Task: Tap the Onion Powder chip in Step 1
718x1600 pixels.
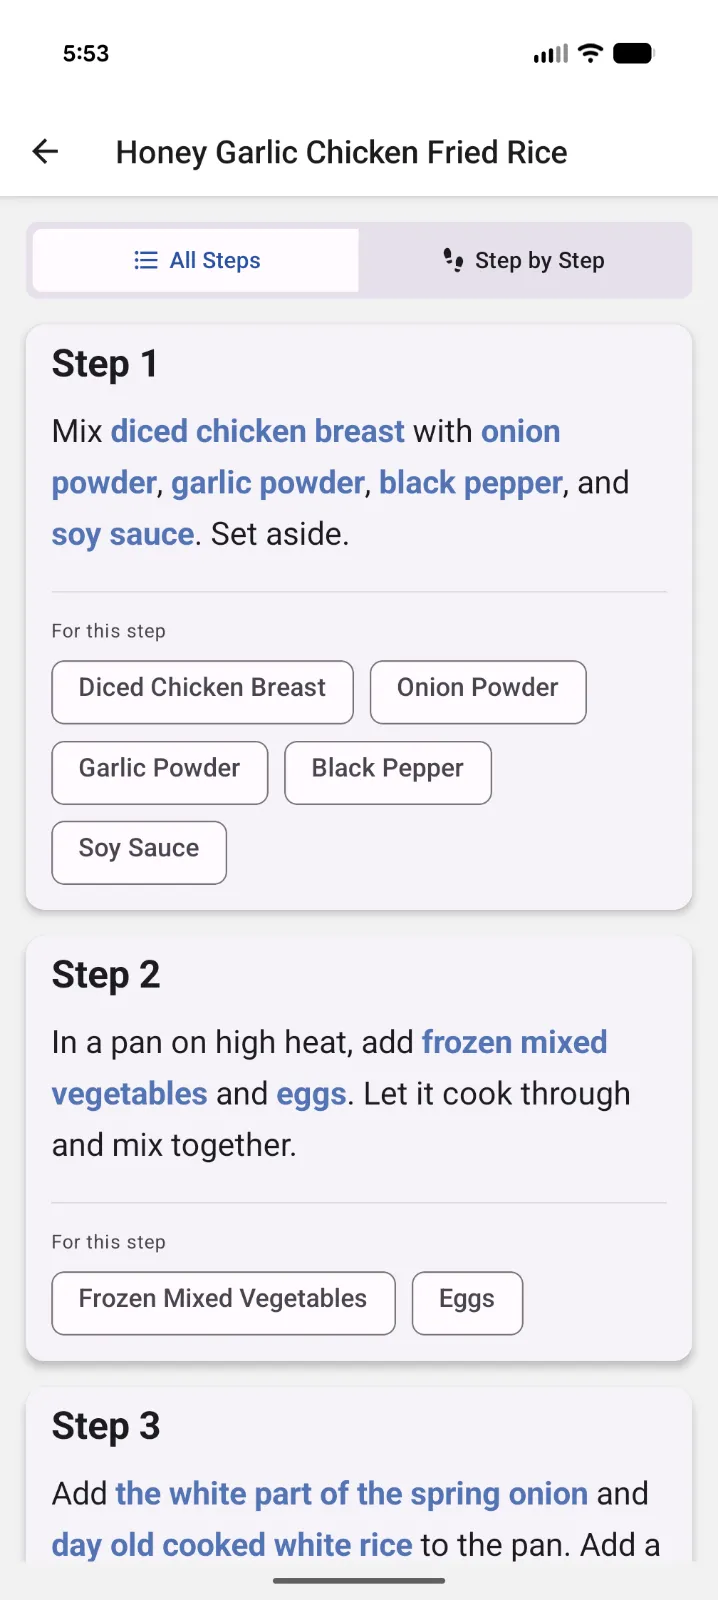Action: [x=478, y=691]
